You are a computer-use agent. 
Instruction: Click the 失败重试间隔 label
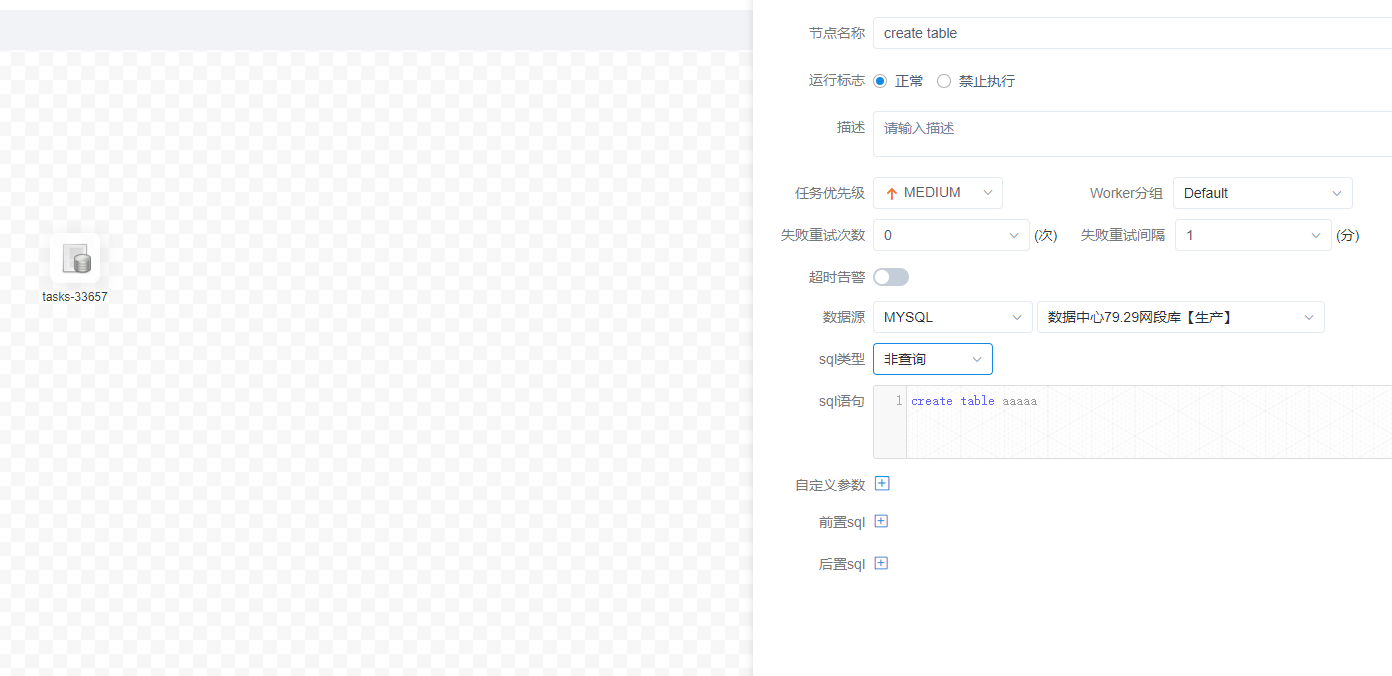point(1123,235)
